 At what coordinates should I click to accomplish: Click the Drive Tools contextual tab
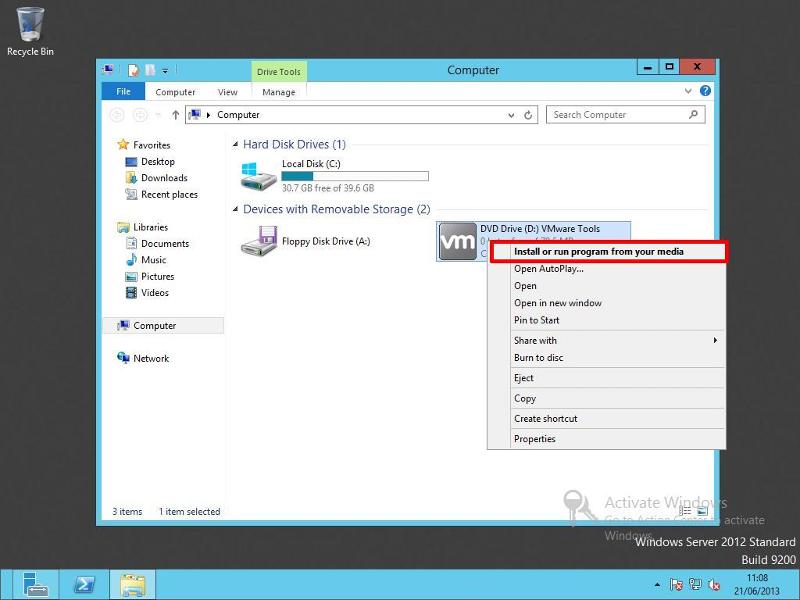(x=279, y=72)
